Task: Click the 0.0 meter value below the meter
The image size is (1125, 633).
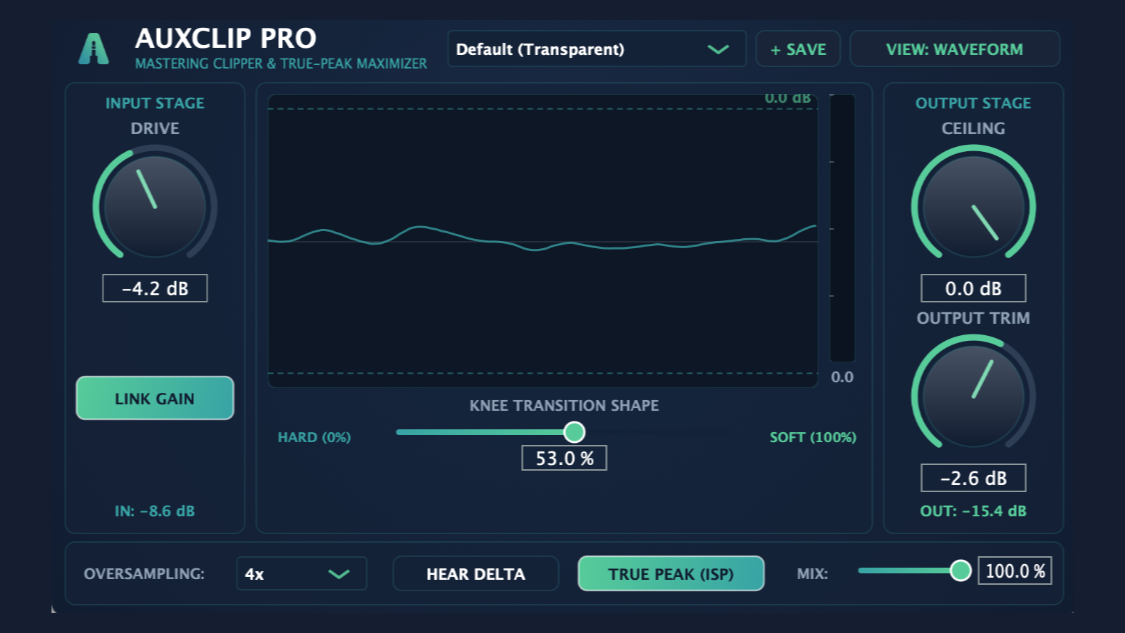Action: point(842,377)
